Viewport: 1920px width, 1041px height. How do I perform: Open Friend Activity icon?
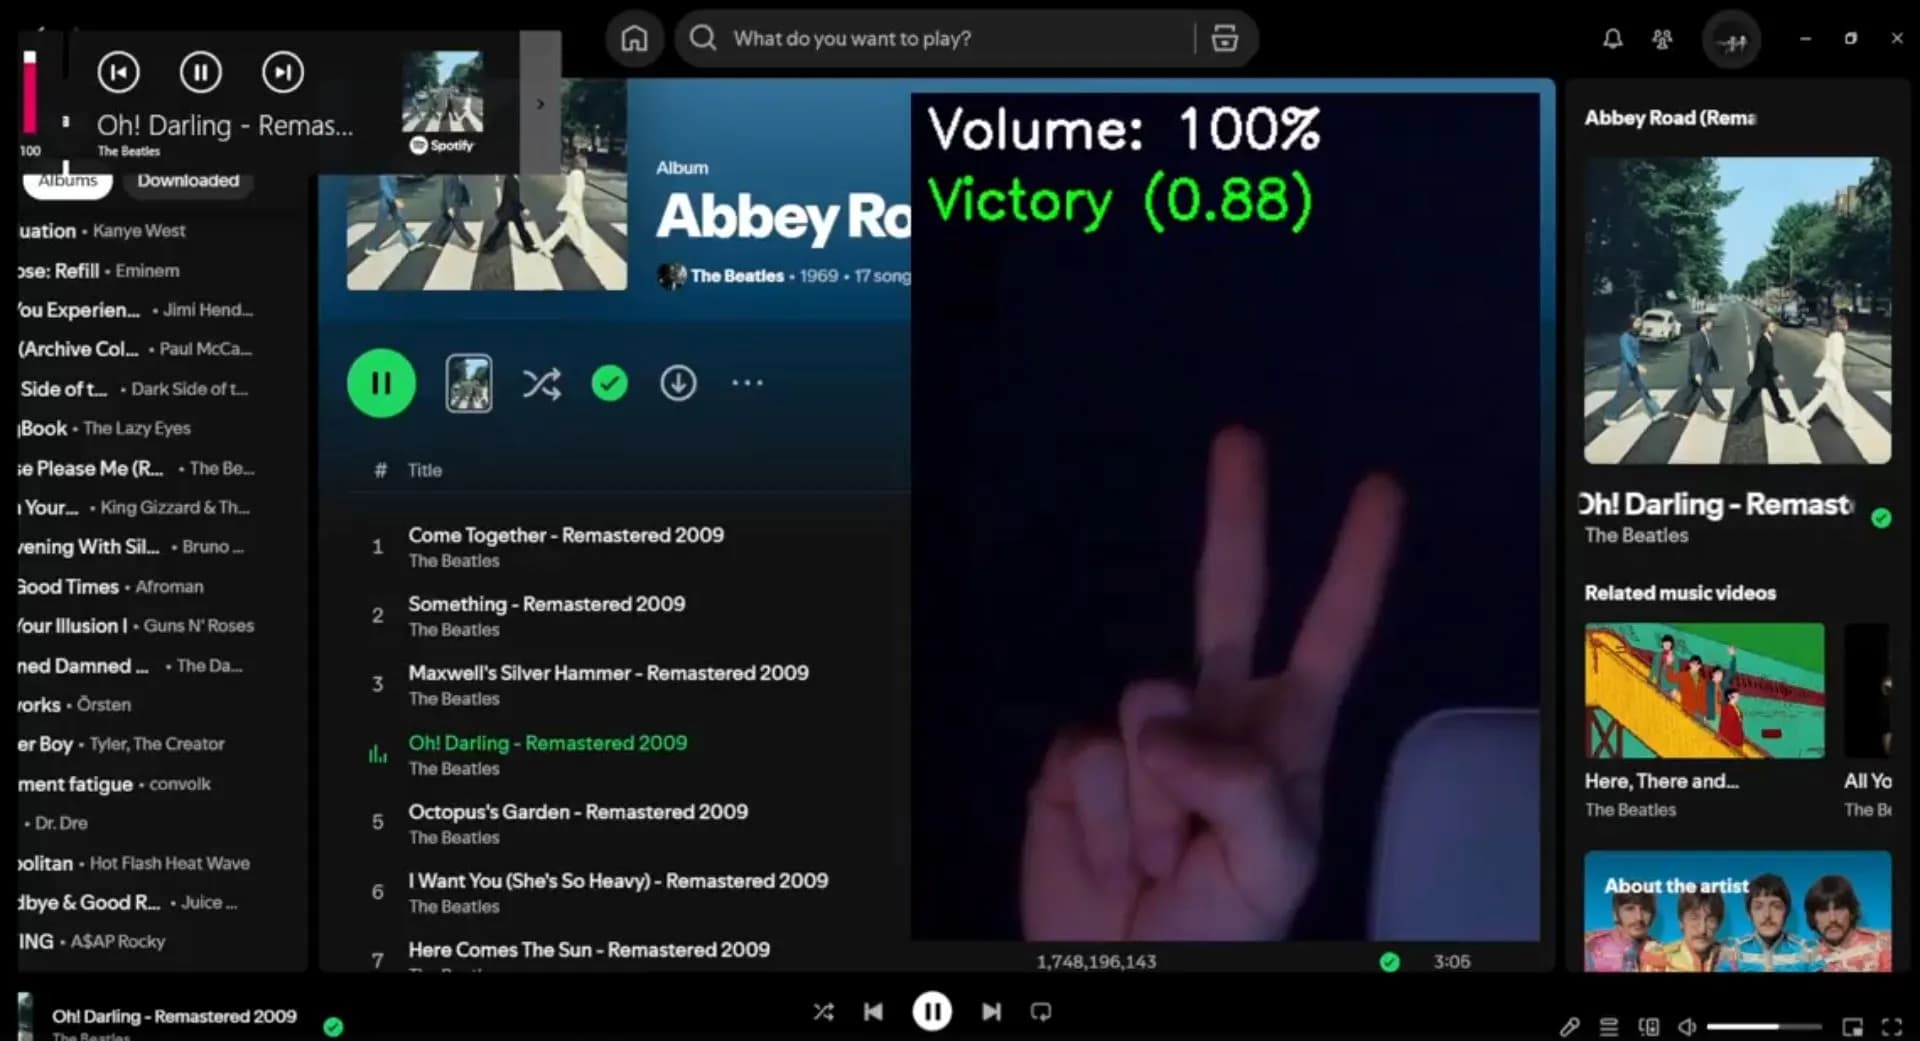(1662, 39)
